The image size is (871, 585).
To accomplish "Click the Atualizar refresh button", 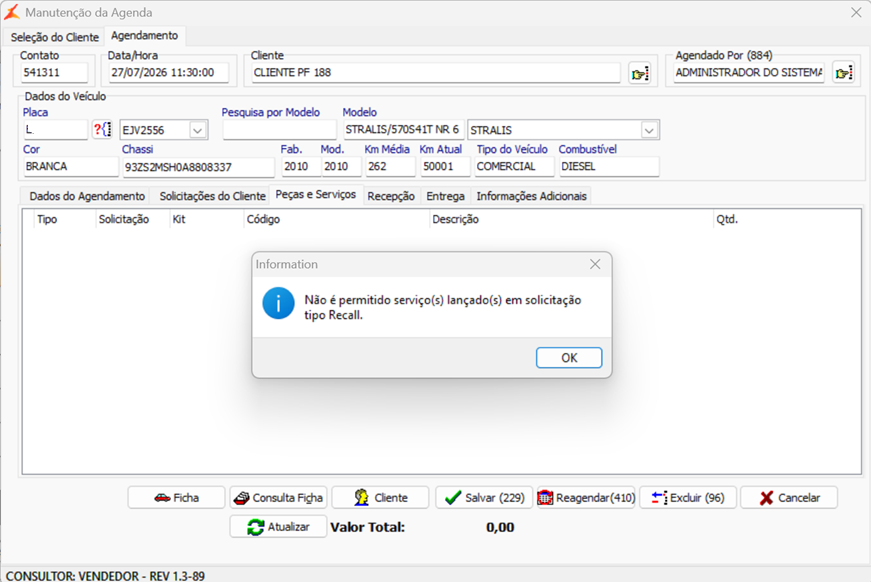I will [x=278, y=527].
